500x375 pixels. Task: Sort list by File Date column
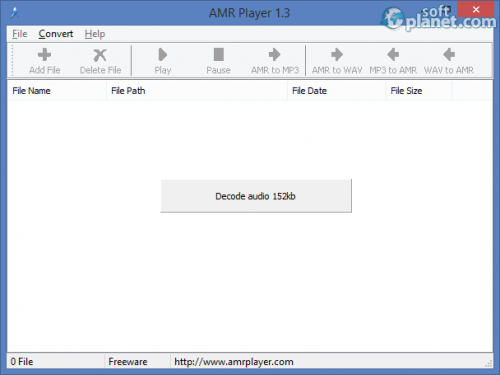pos(337,91)
